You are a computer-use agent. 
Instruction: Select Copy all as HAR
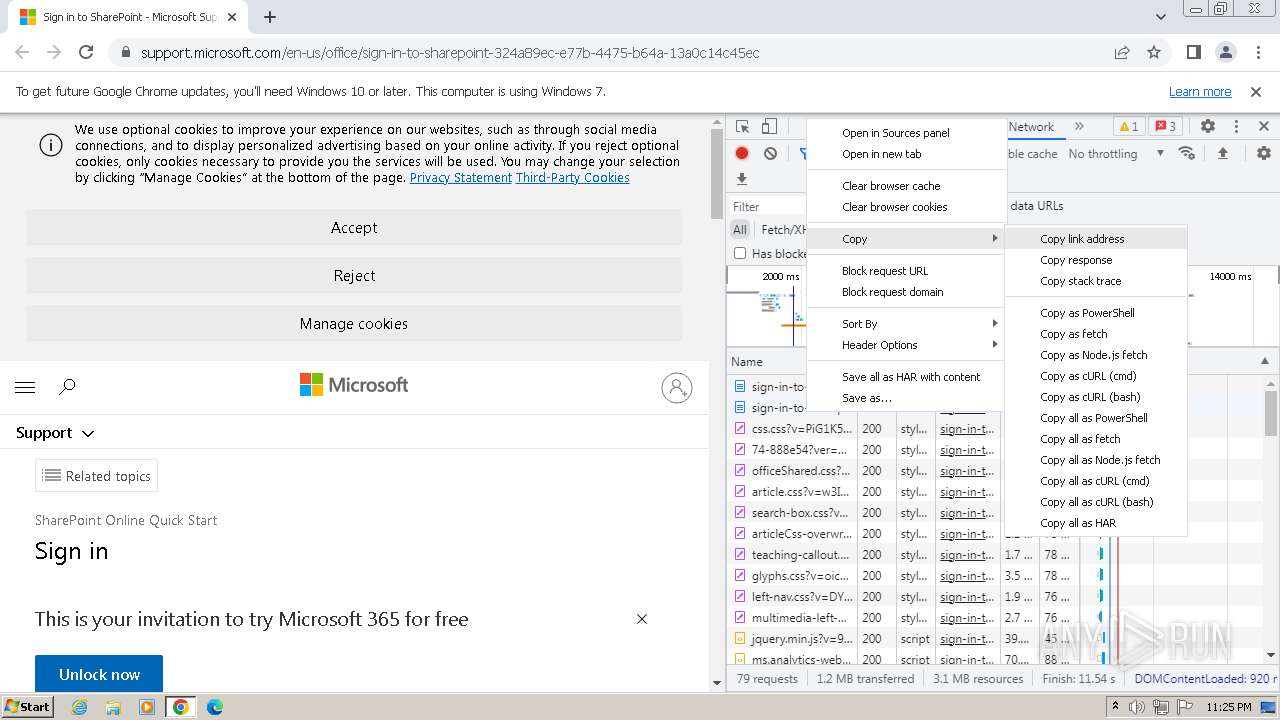pyautogui.click(x=1095, y=523)
